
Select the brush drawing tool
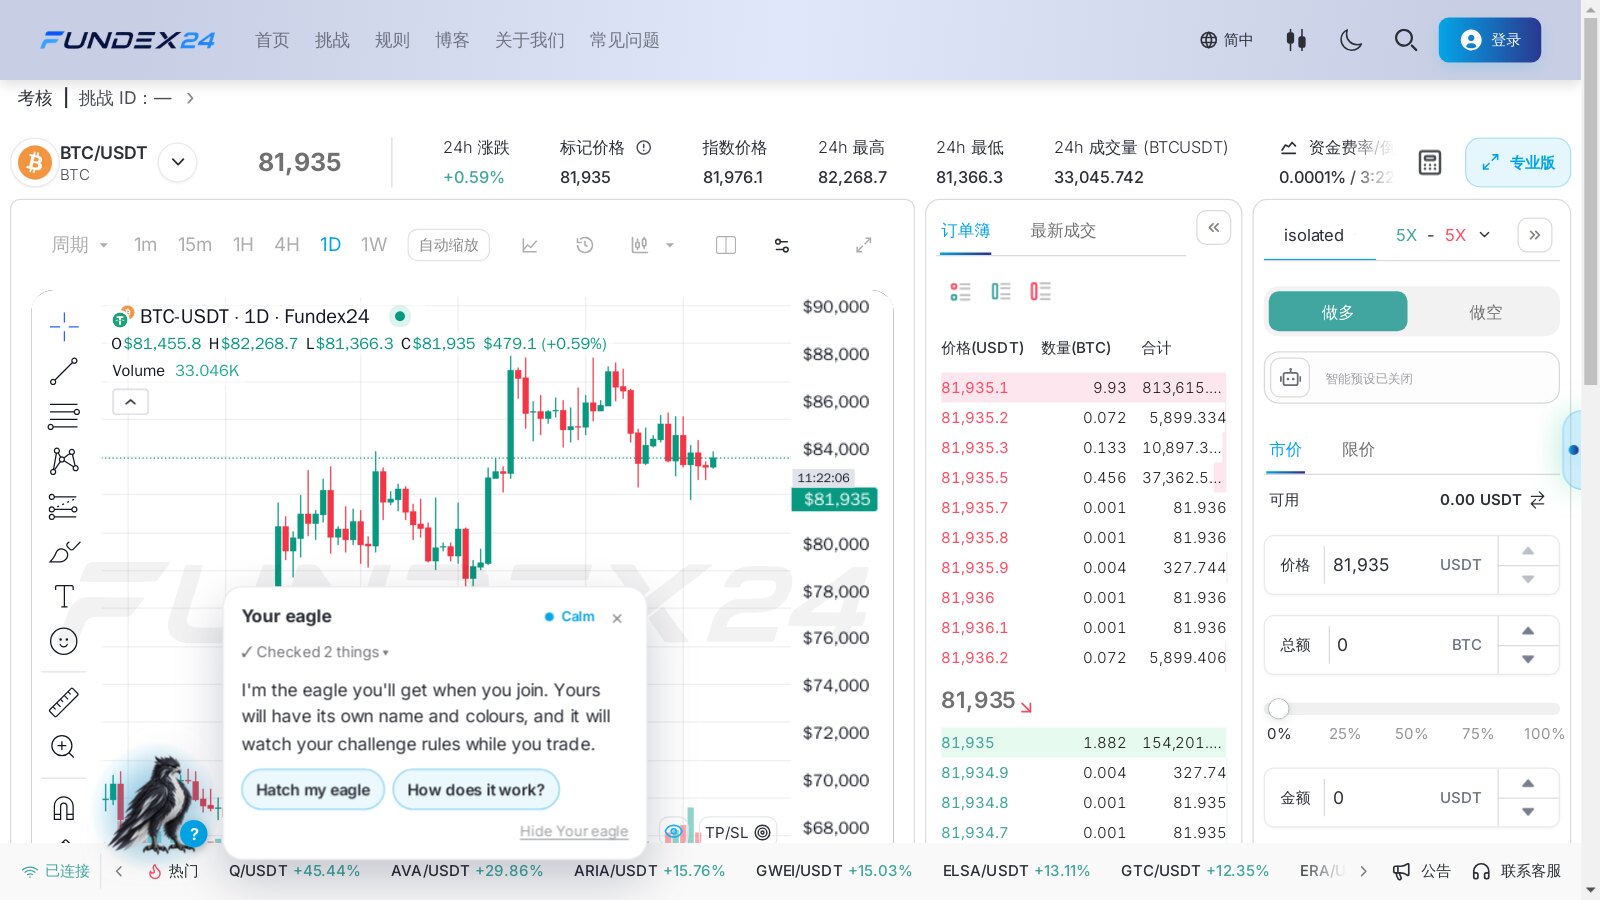(64, 552)
